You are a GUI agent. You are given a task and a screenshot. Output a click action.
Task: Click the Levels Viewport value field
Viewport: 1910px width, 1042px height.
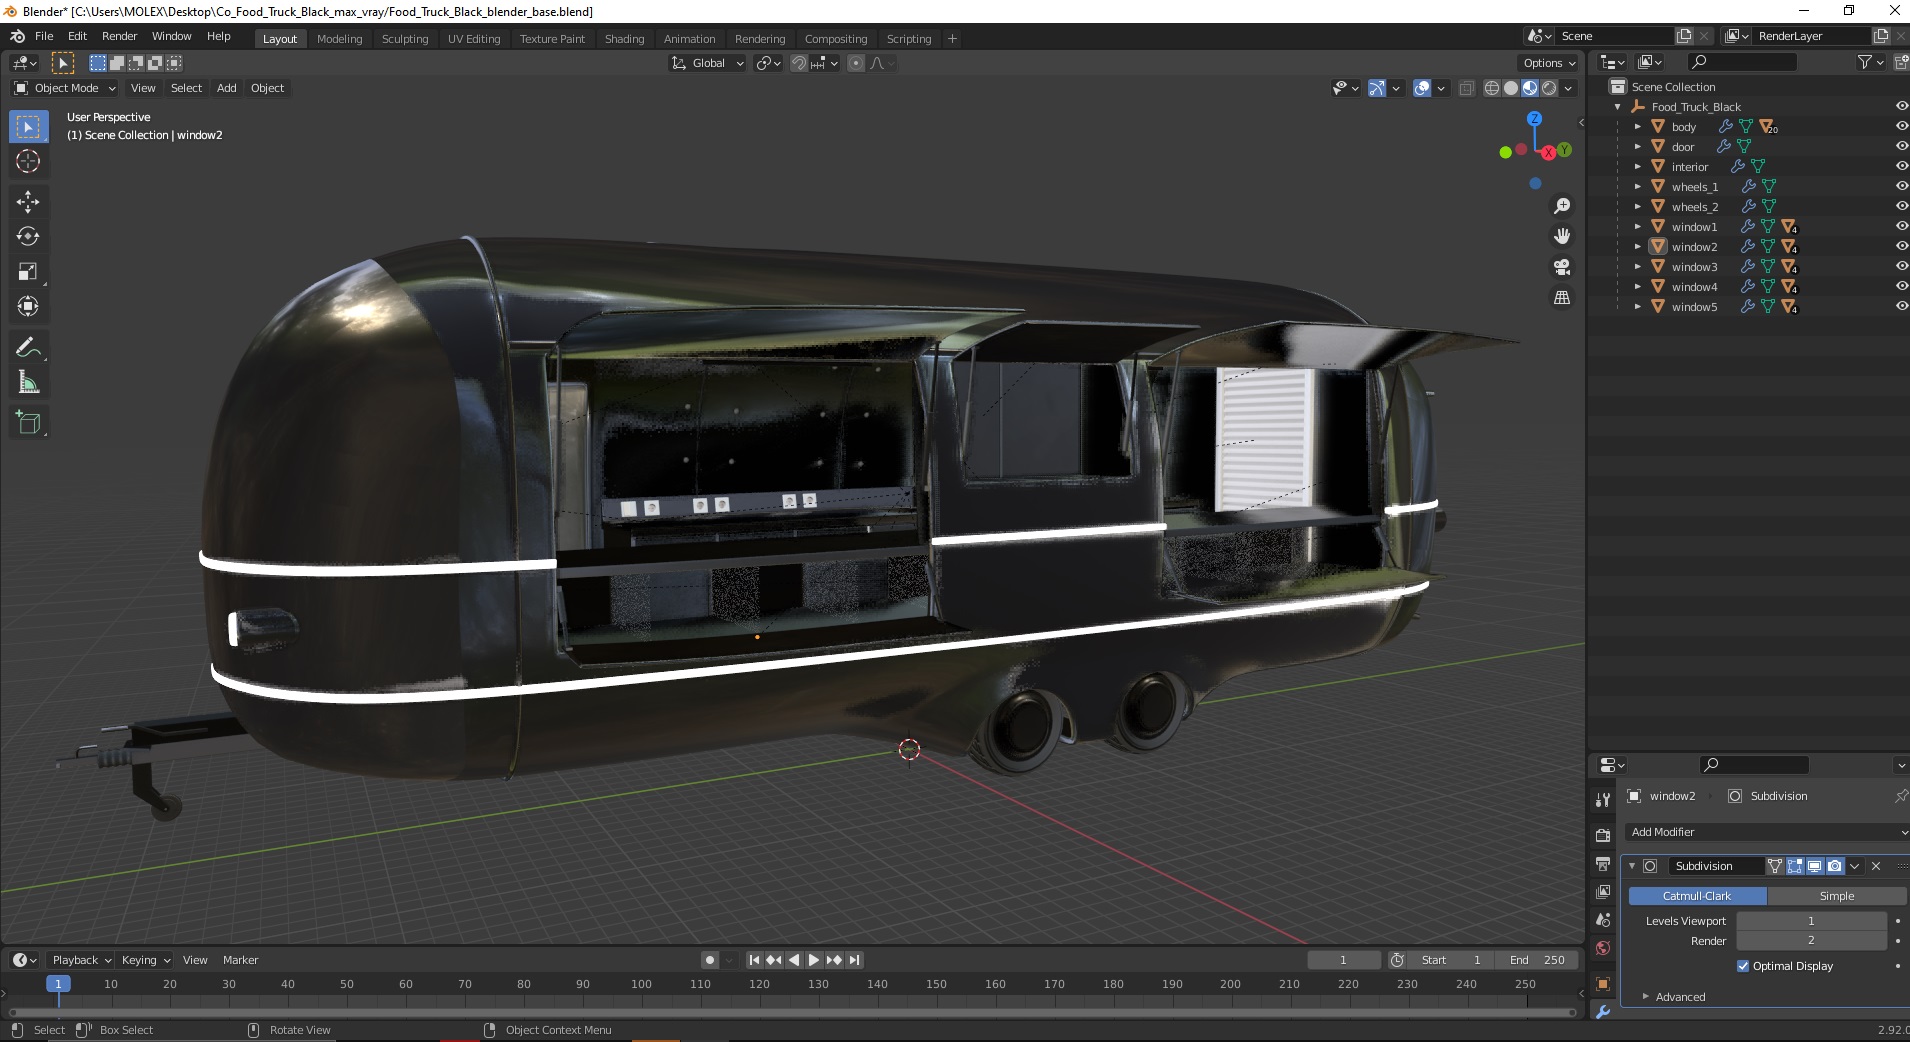[1811, 921]
